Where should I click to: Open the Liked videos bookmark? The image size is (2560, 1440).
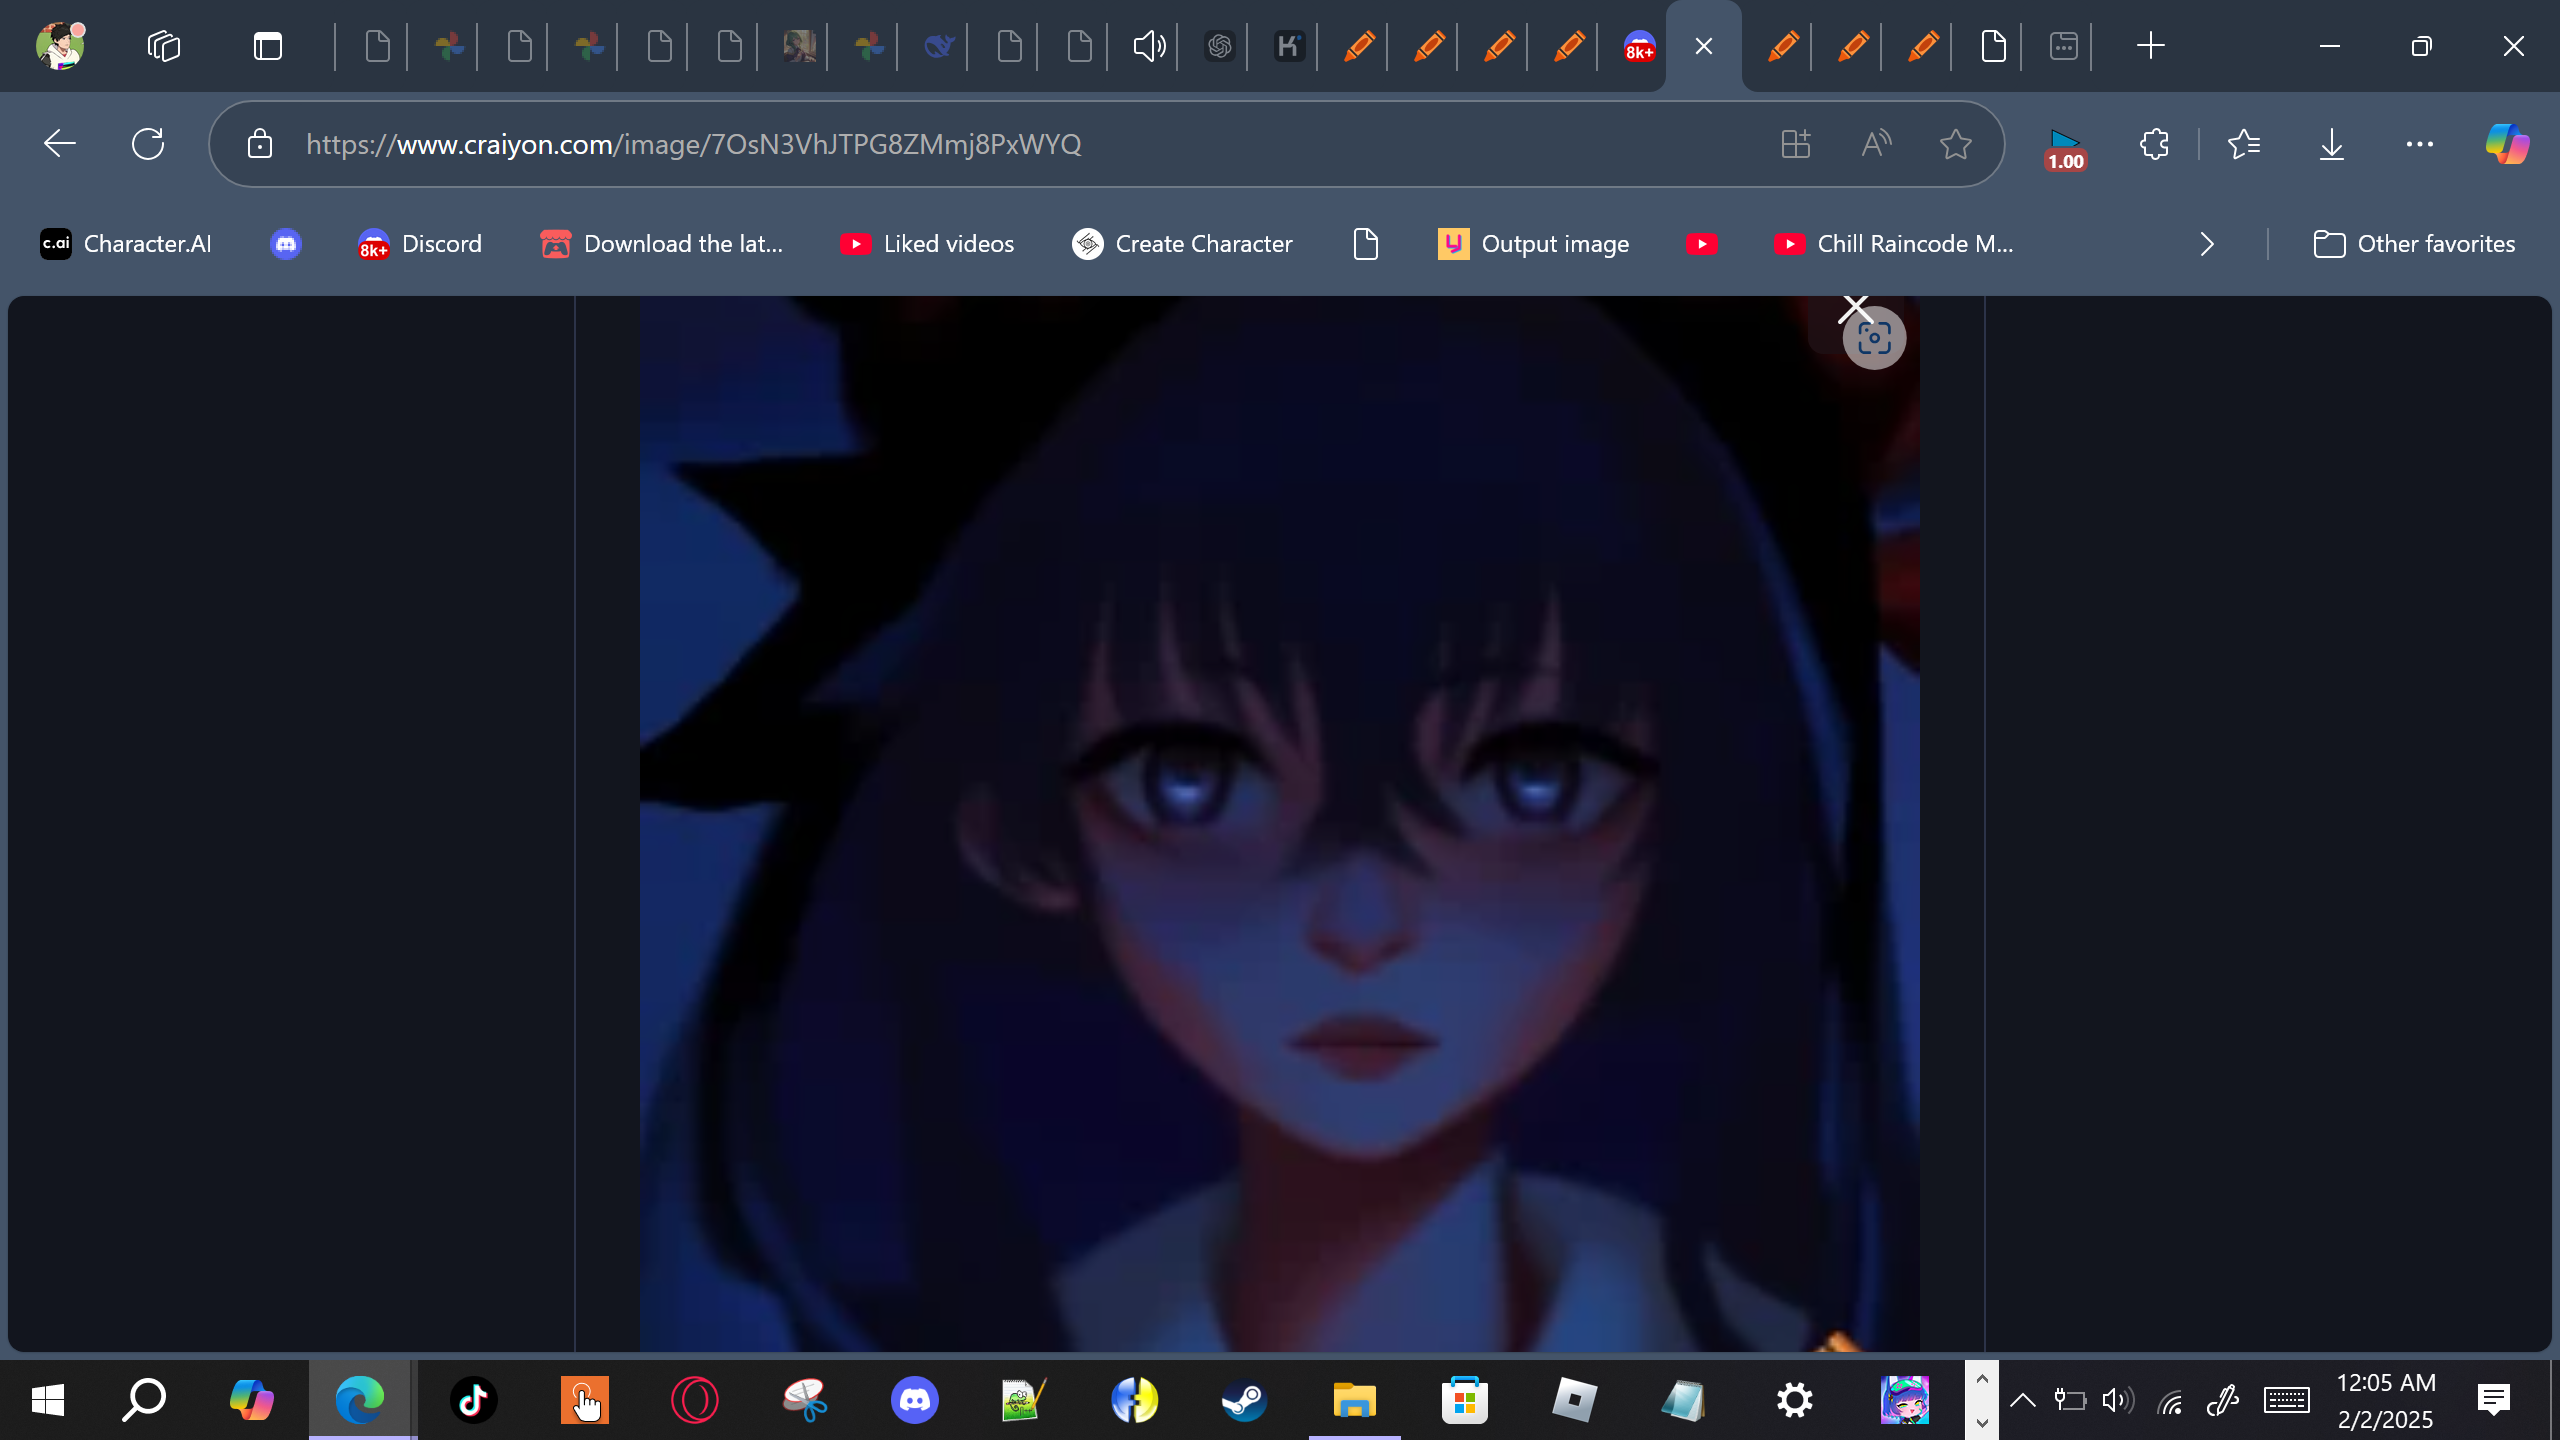(927, 244)
